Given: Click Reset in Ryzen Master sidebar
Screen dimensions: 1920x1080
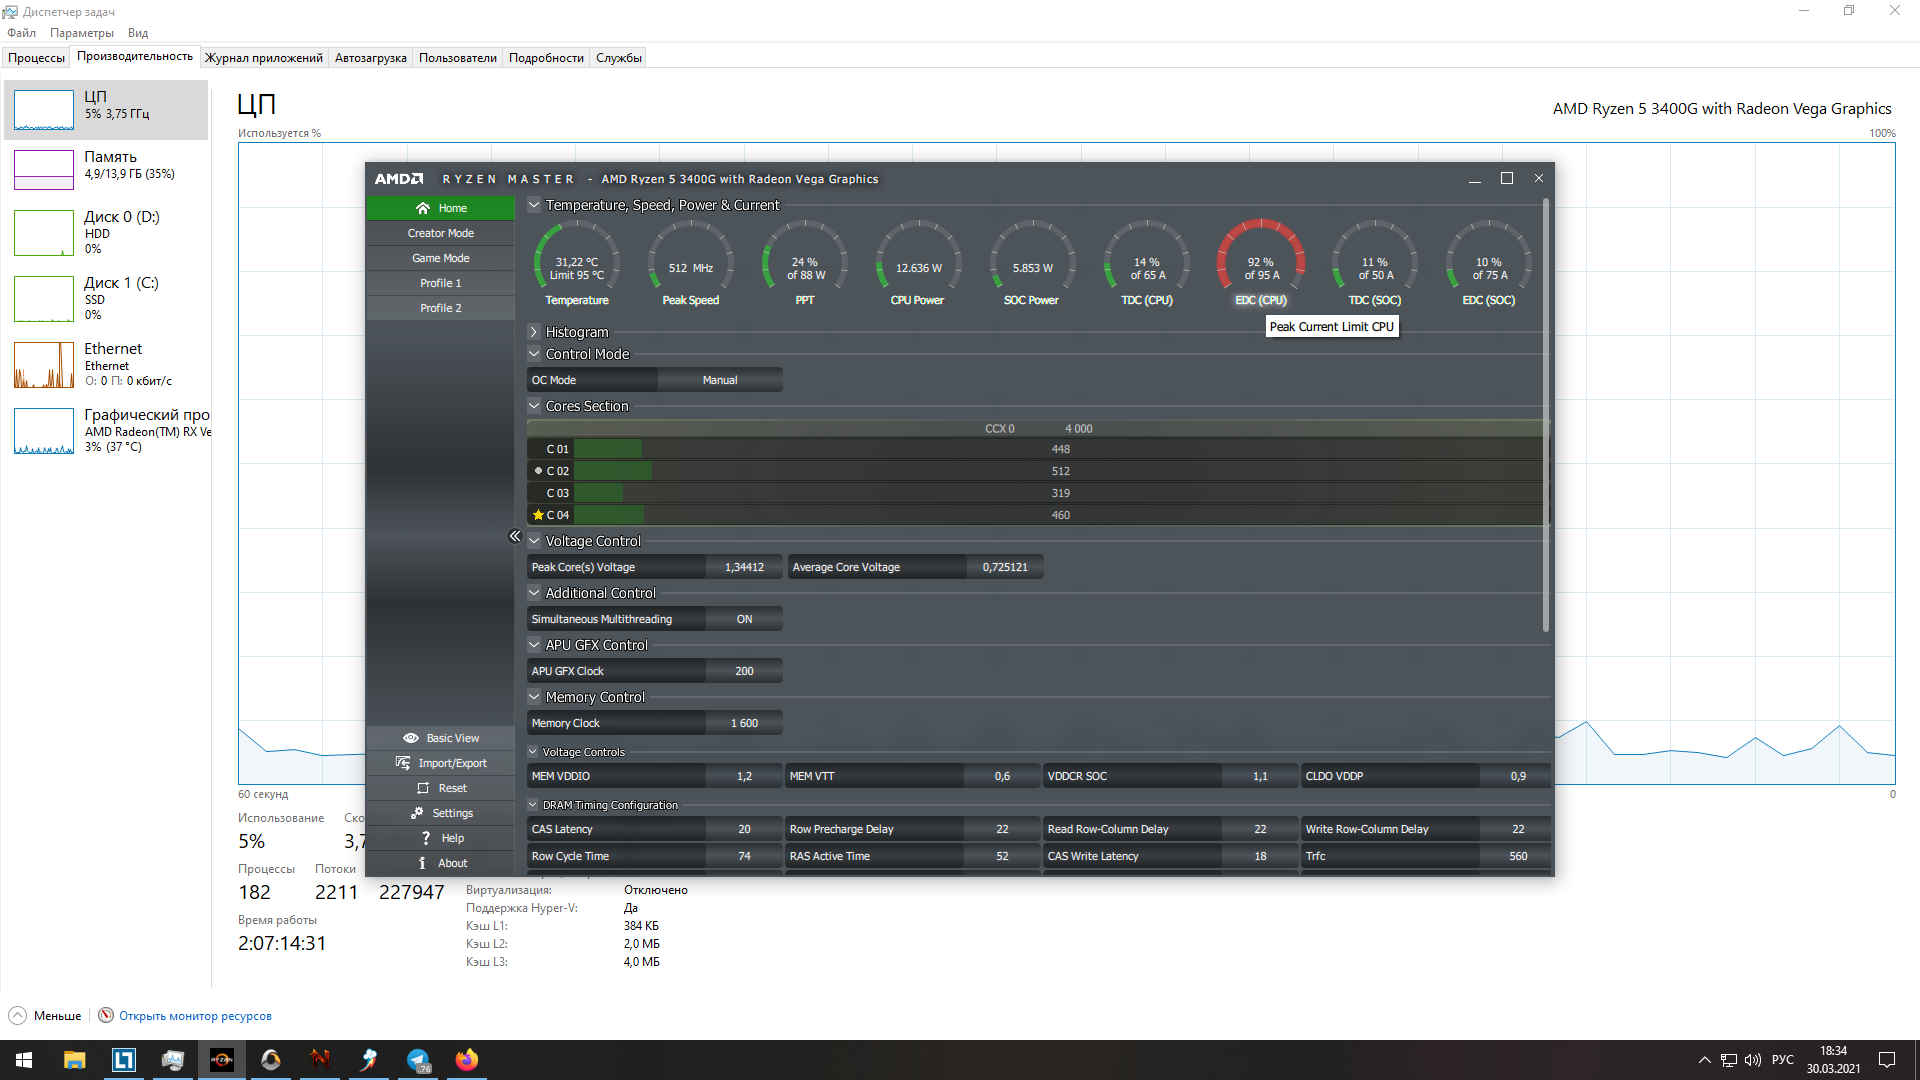Looking at the screenshot, I should 440,788.
